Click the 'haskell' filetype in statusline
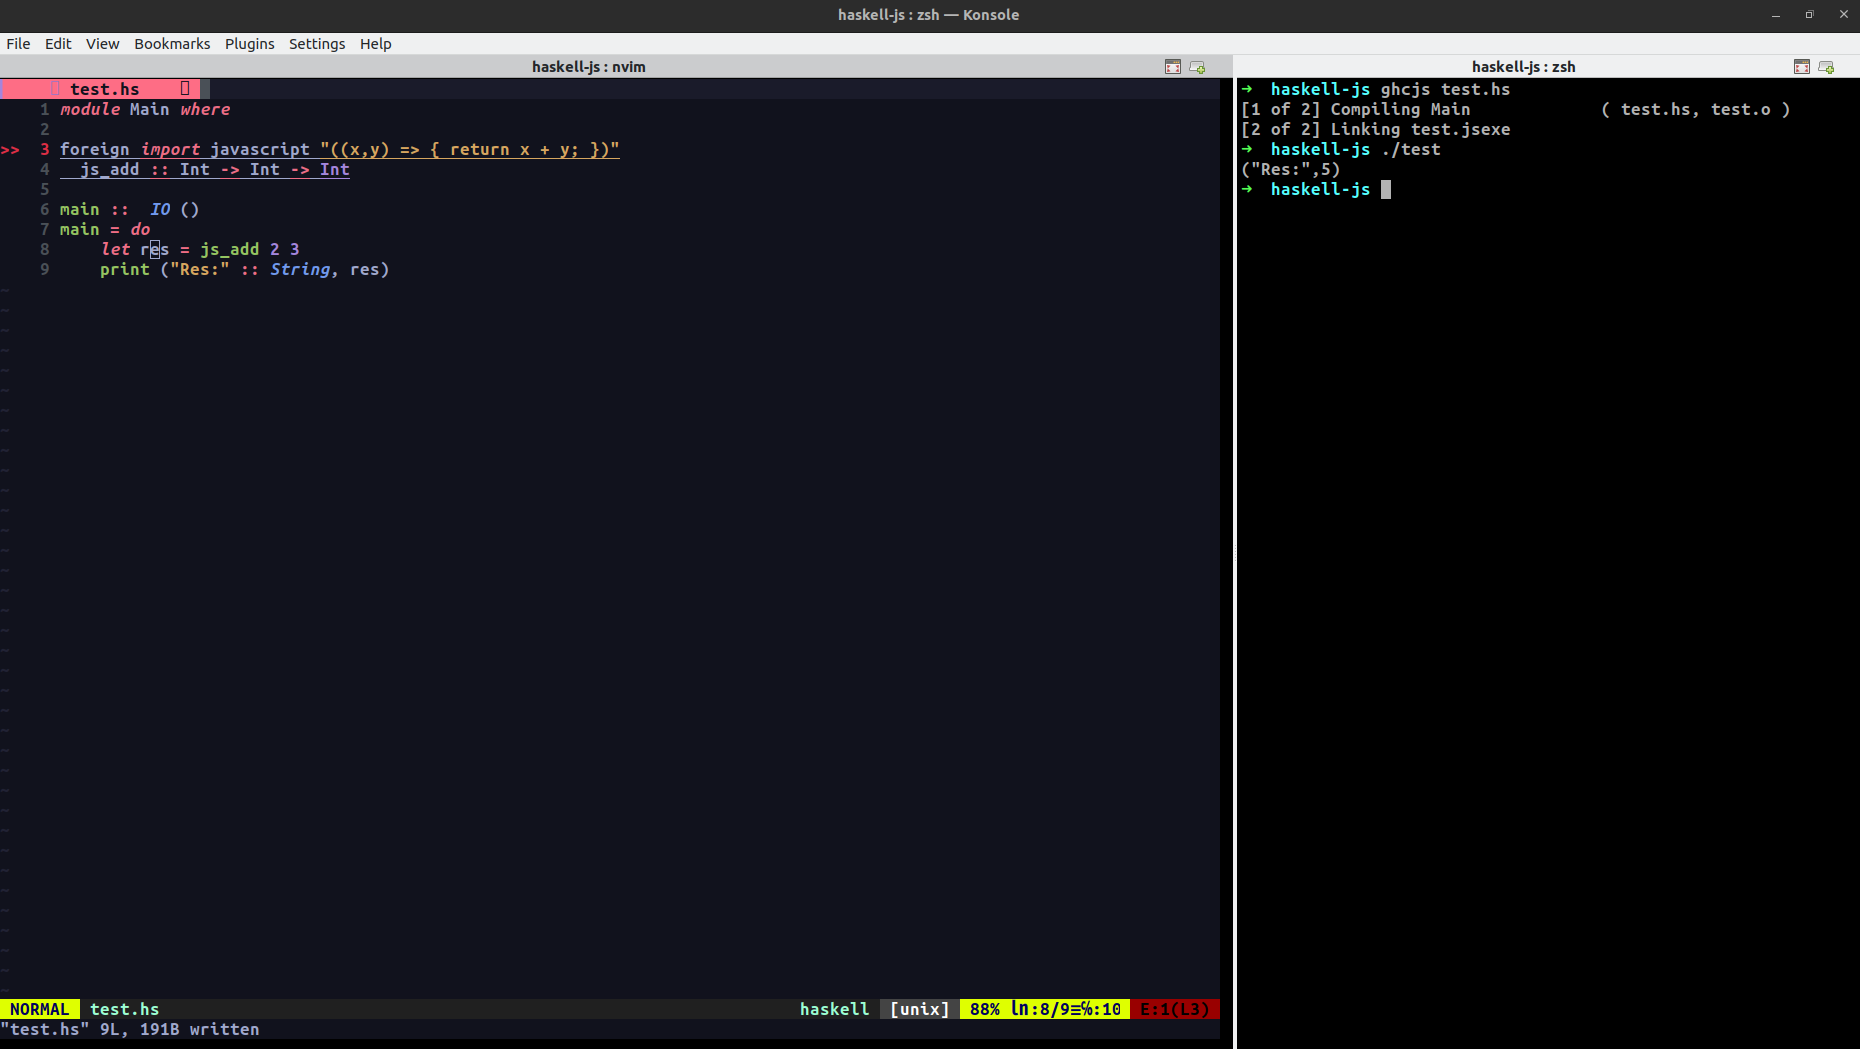This screenshot has height=1052, width=1860. (834, 1009)
